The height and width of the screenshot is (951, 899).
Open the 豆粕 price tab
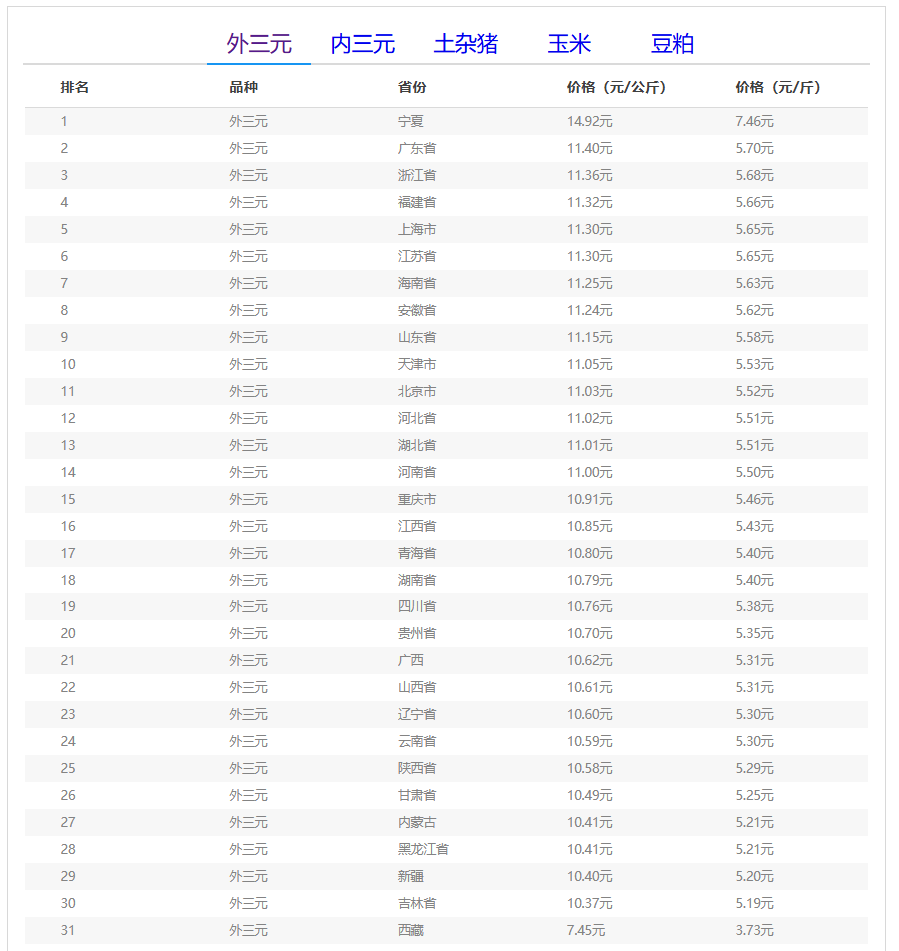click(x=672, y=44)
